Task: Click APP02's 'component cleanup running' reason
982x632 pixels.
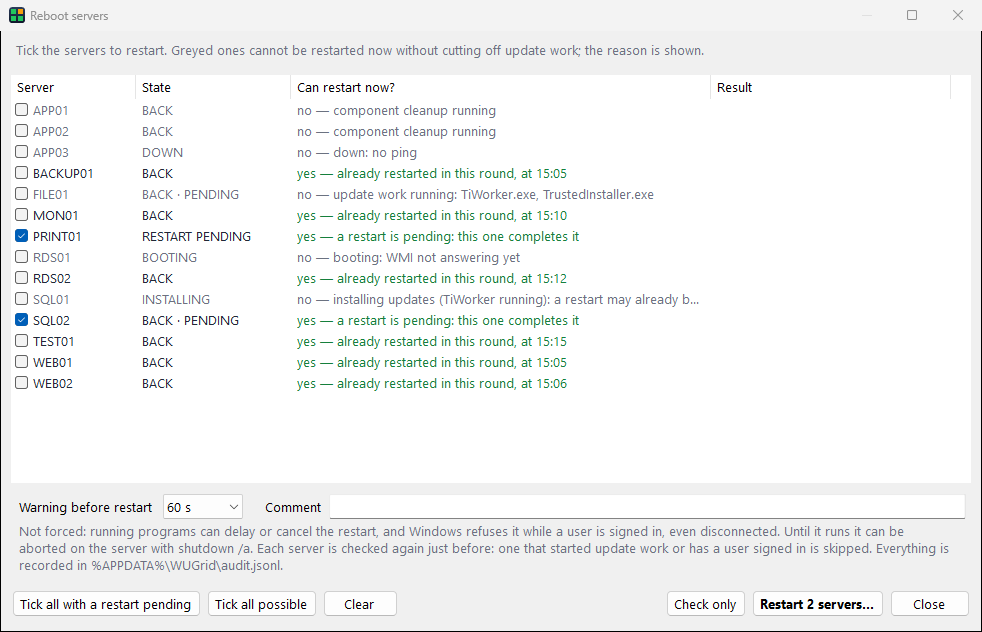Action: [x=396, y=132]
